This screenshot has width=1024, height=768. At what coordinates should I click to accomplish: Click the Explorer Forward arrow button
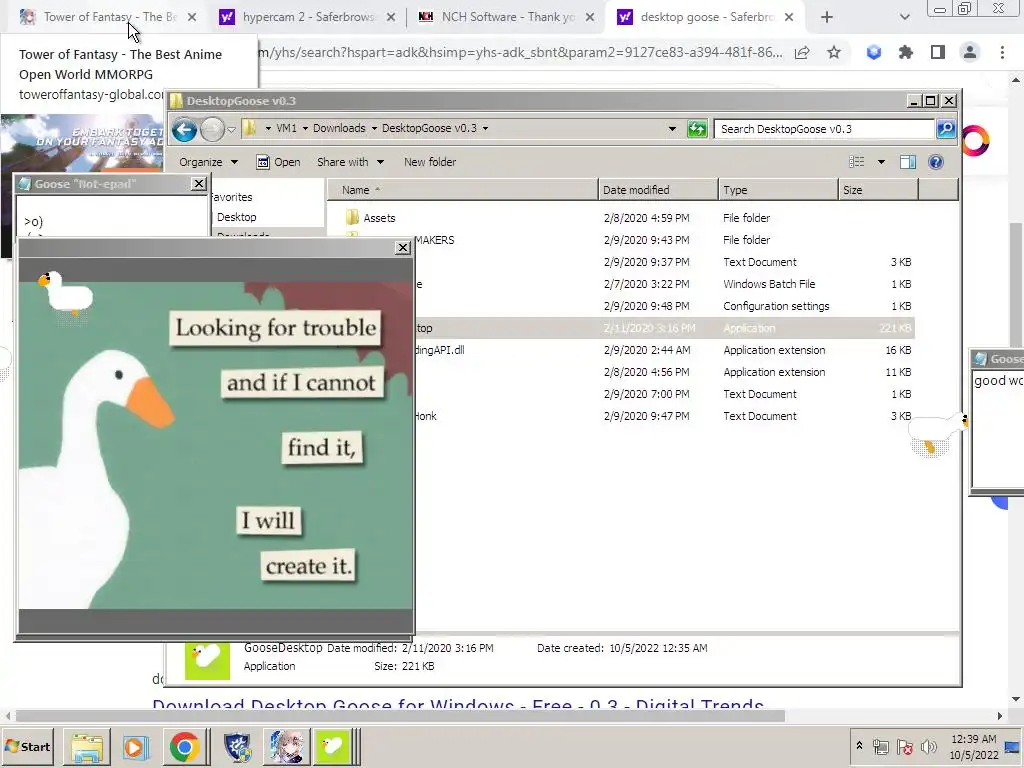pyautogui.click(x=212, y=129)
